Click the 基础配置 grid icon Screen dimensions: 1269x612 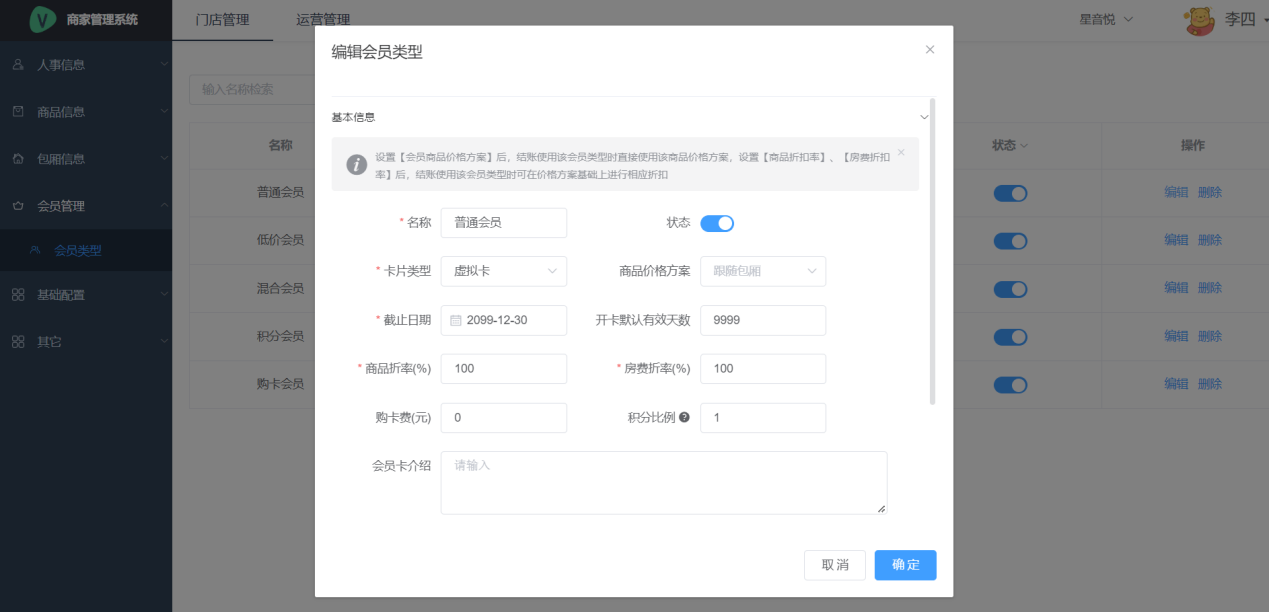click(x=18, y=295)
